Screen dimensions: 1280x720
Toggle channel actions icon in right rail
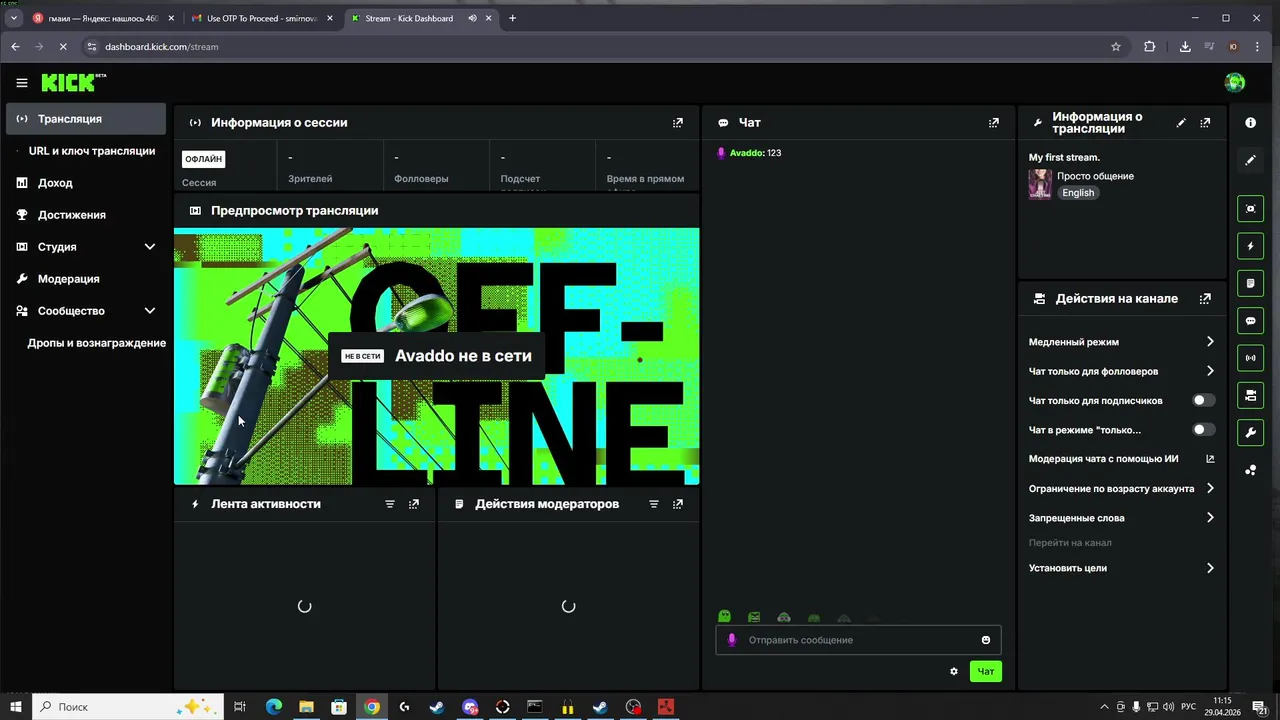[x=1251, y=396]
